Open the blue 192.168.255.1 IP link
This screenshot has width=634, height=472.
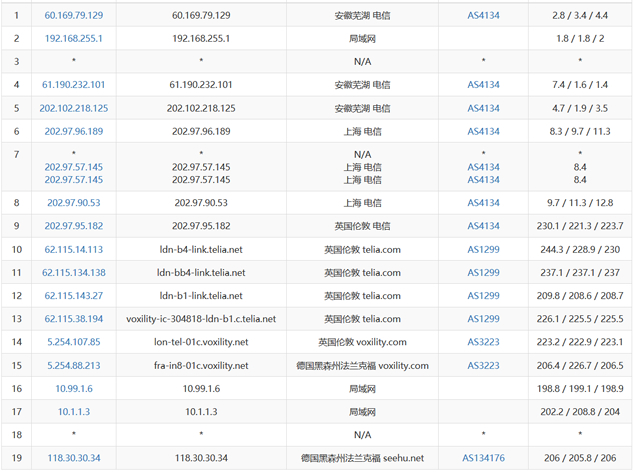tap(74, 39)
